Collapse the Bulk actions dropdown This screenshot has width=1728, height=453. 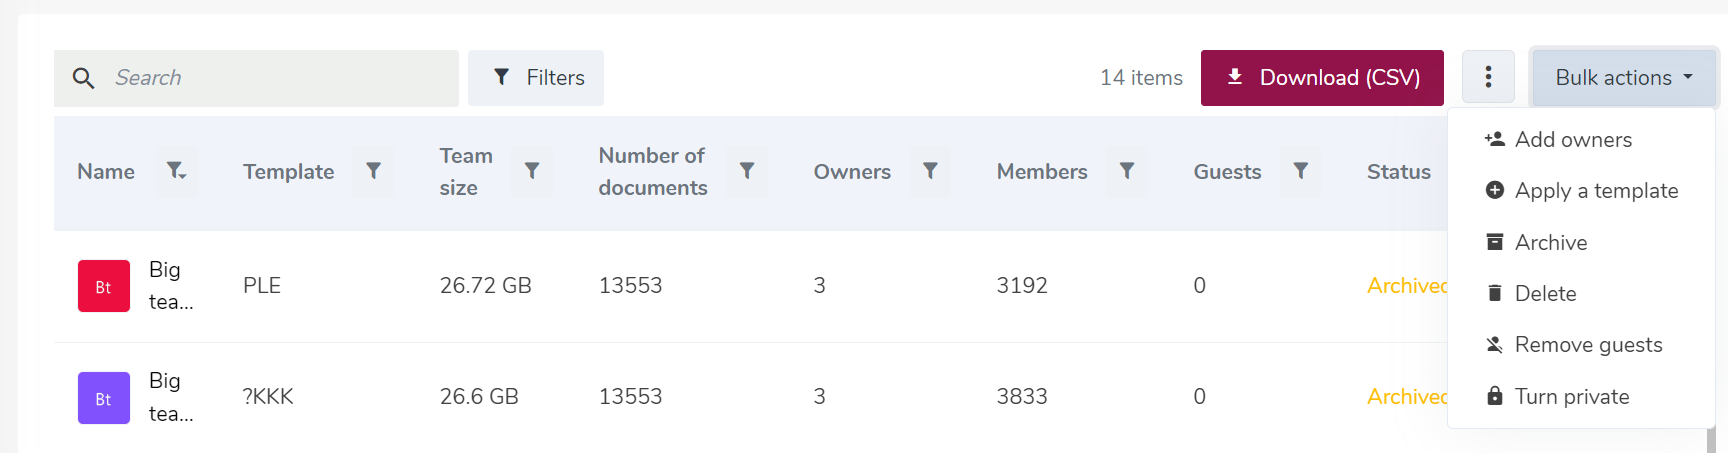(1624, 78)
